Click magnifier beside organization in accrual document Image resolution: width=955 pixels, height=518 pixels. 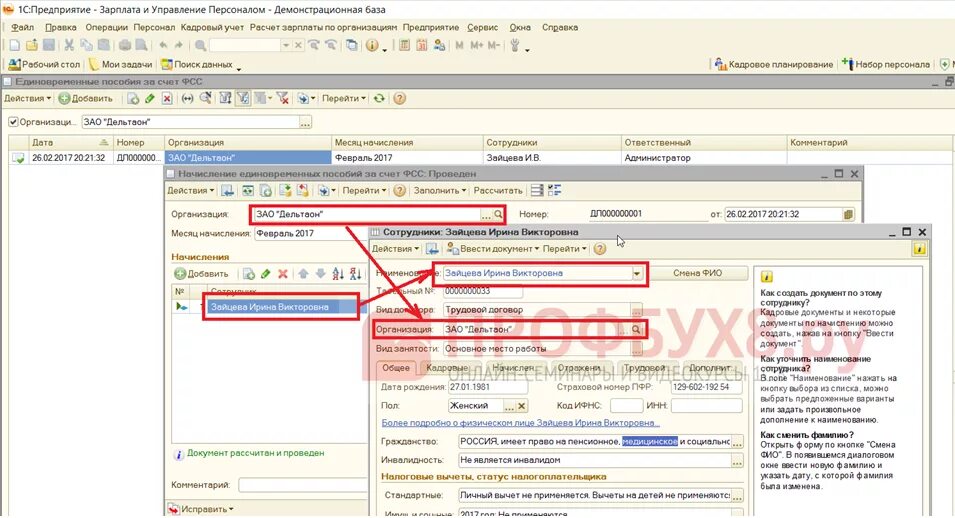click(x=498, y=215)
